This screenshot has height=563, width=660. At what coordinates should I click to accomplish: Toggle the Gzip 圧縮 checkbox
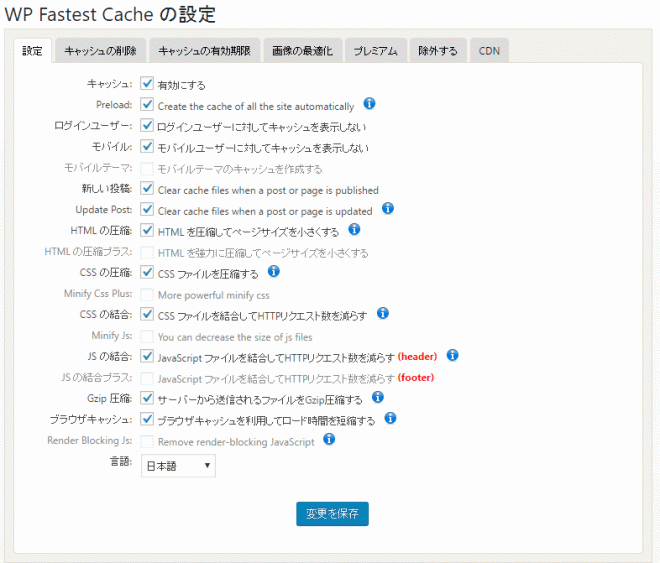[147, 398]
